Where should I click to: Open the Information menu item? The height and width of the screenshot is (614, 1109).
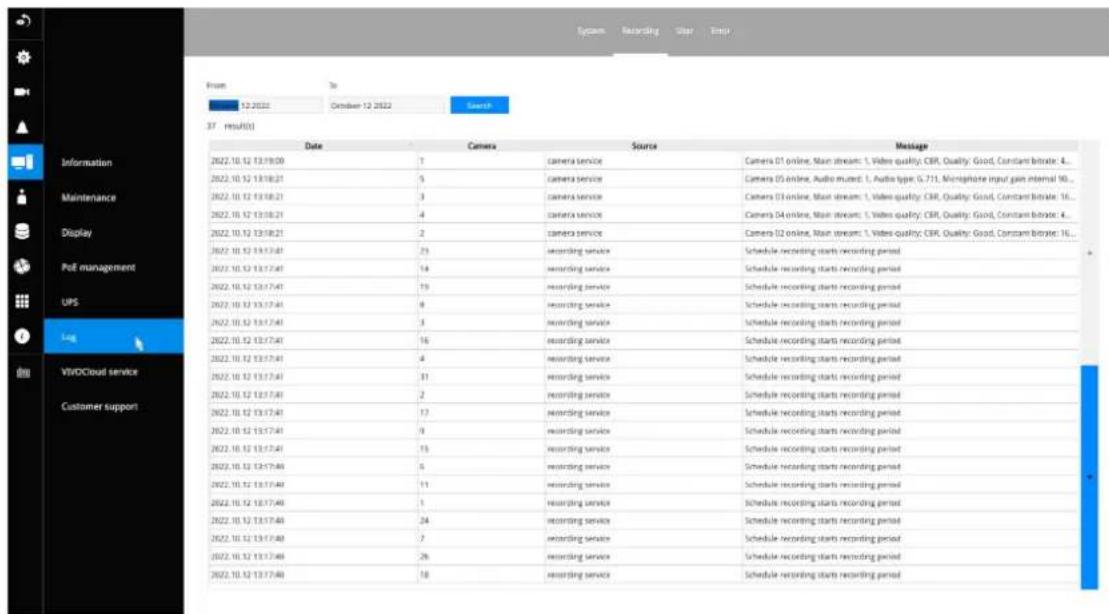tap(86, 163)
